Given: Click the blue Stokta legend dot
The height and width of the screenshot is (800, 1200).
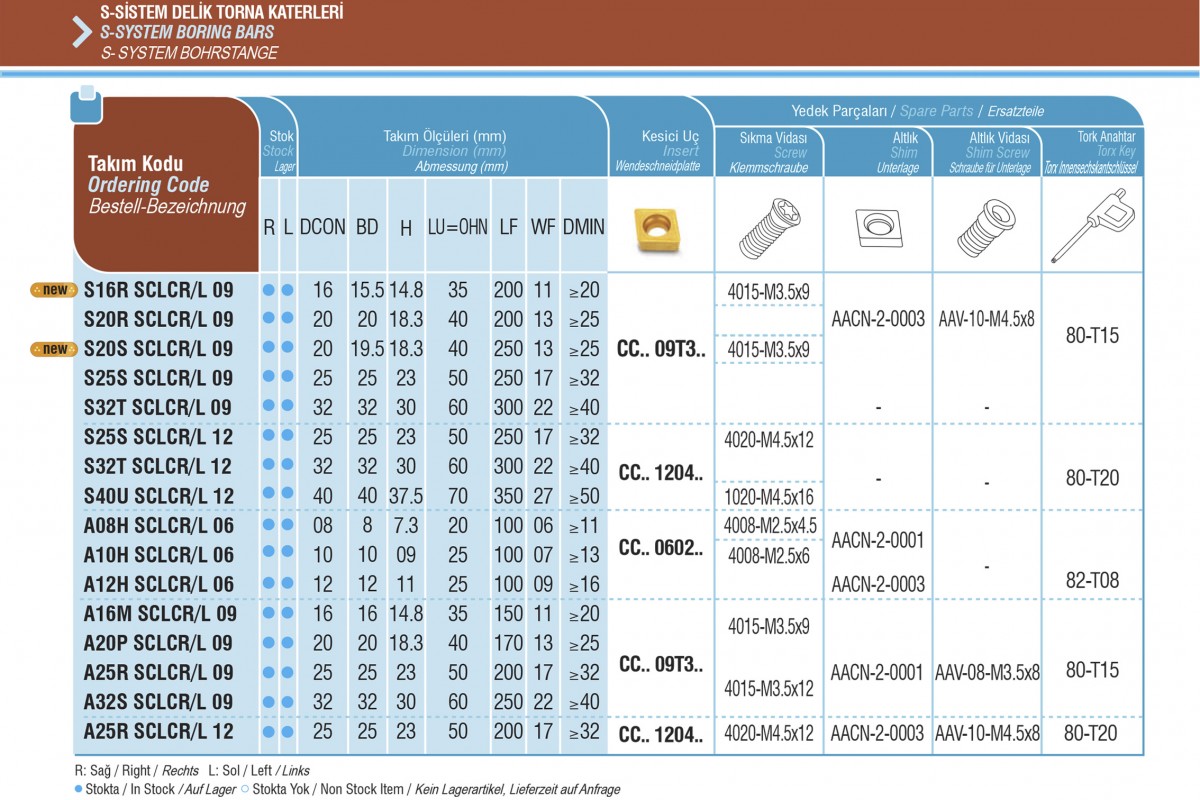Looking at the screenshot, I should 79,789.
